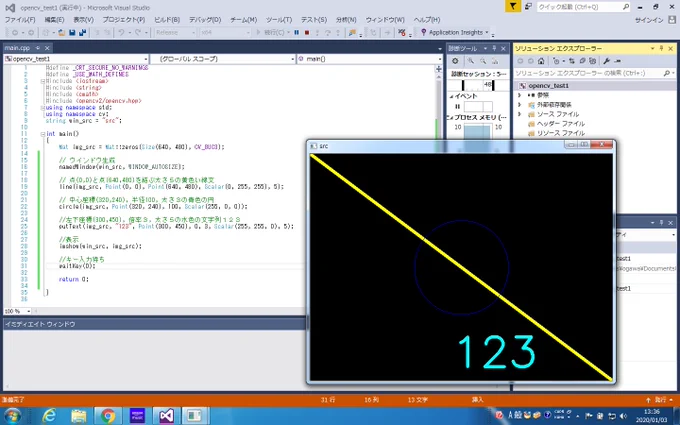This screenshot has height=425, width=680.
Task: Click the Properties wrench icon in Solution Explorer
Action: (x=606, y=61)
